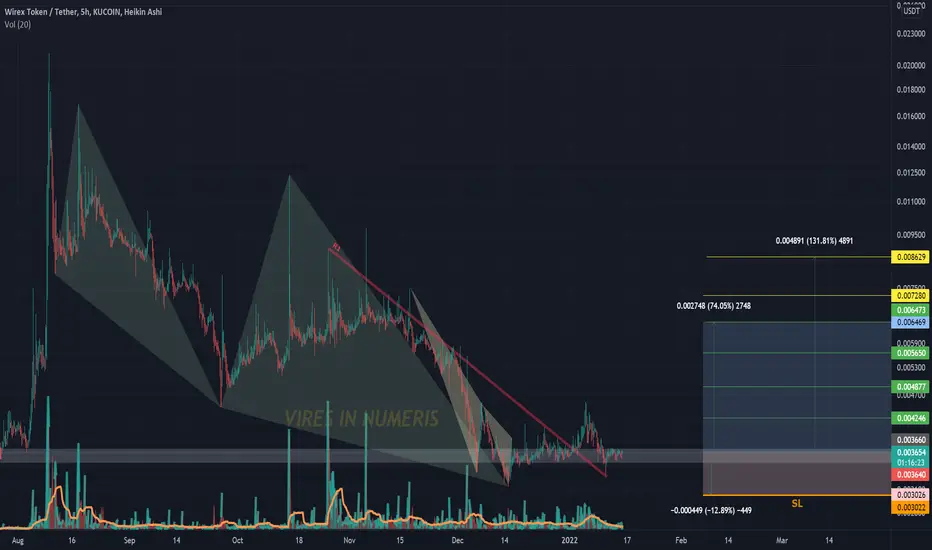Select the blue profit zone rectangle
This screenshot has height=550, width=932.
coord(796,386)
